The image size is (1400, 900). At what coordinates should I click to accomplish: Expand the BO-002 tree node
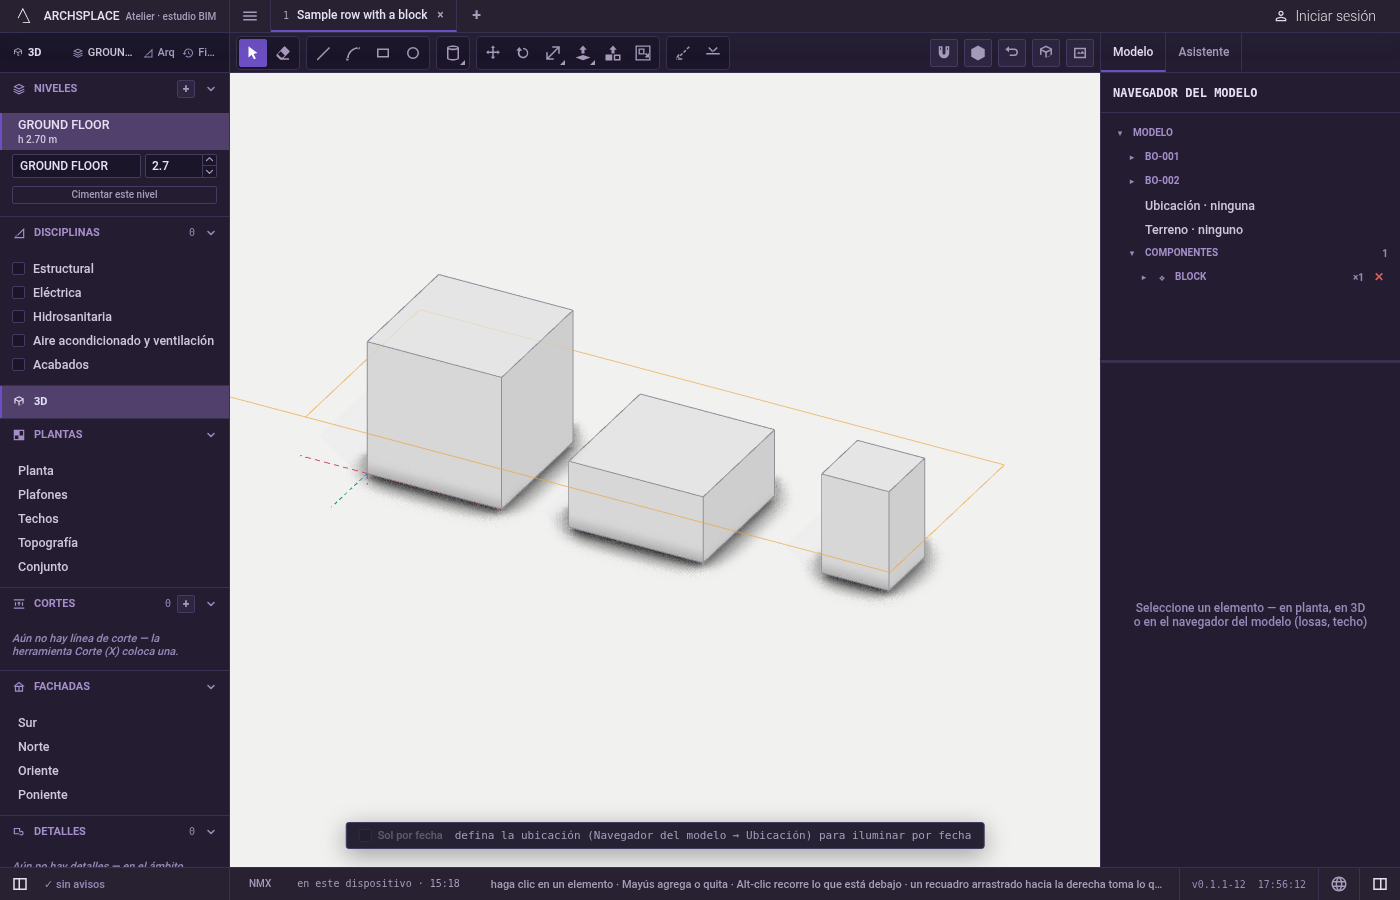(1132, 181)
